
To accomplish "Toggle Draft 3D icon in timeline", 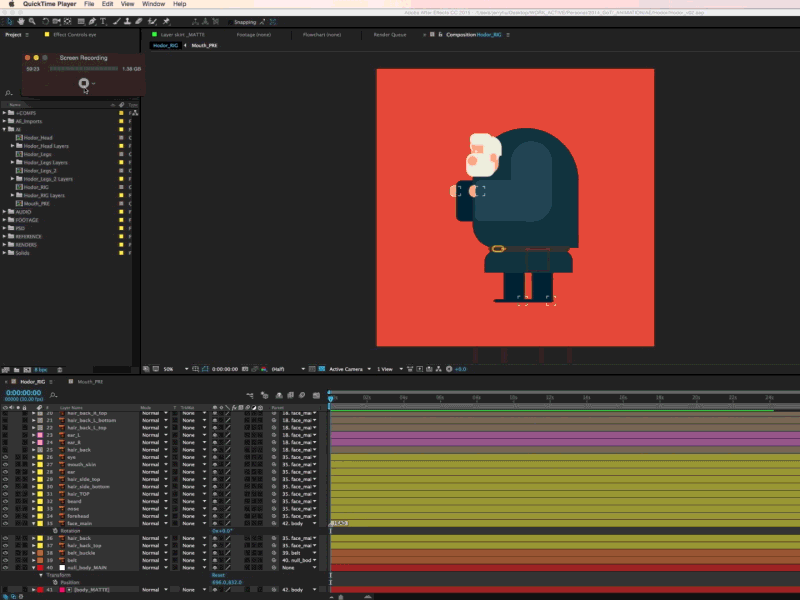I will (x=264, y=395).
